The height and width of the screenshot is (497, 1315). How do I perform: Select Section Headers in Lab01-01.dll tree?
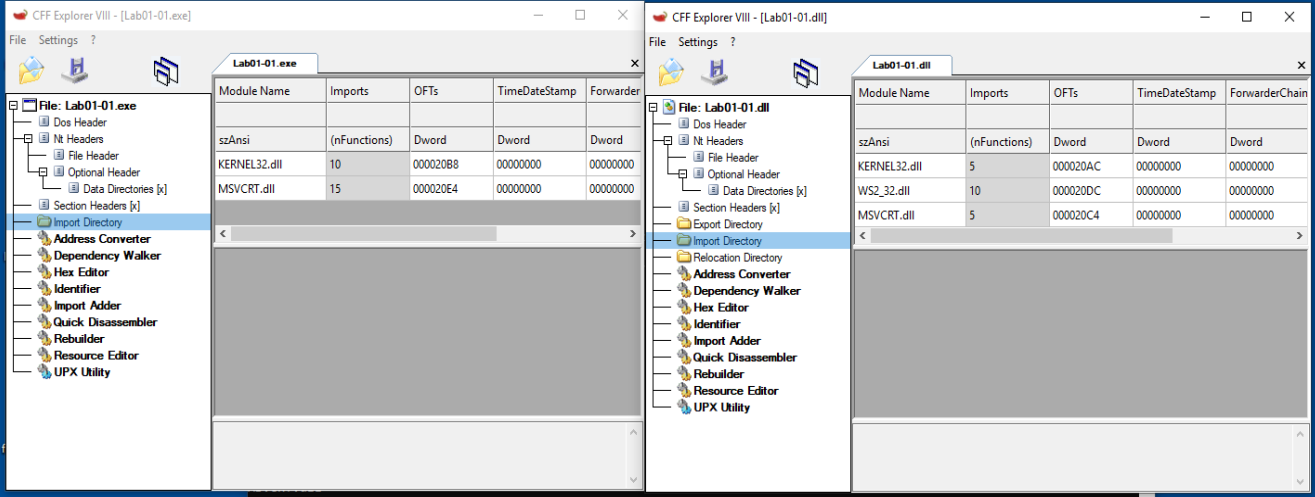tap(737, 207)
